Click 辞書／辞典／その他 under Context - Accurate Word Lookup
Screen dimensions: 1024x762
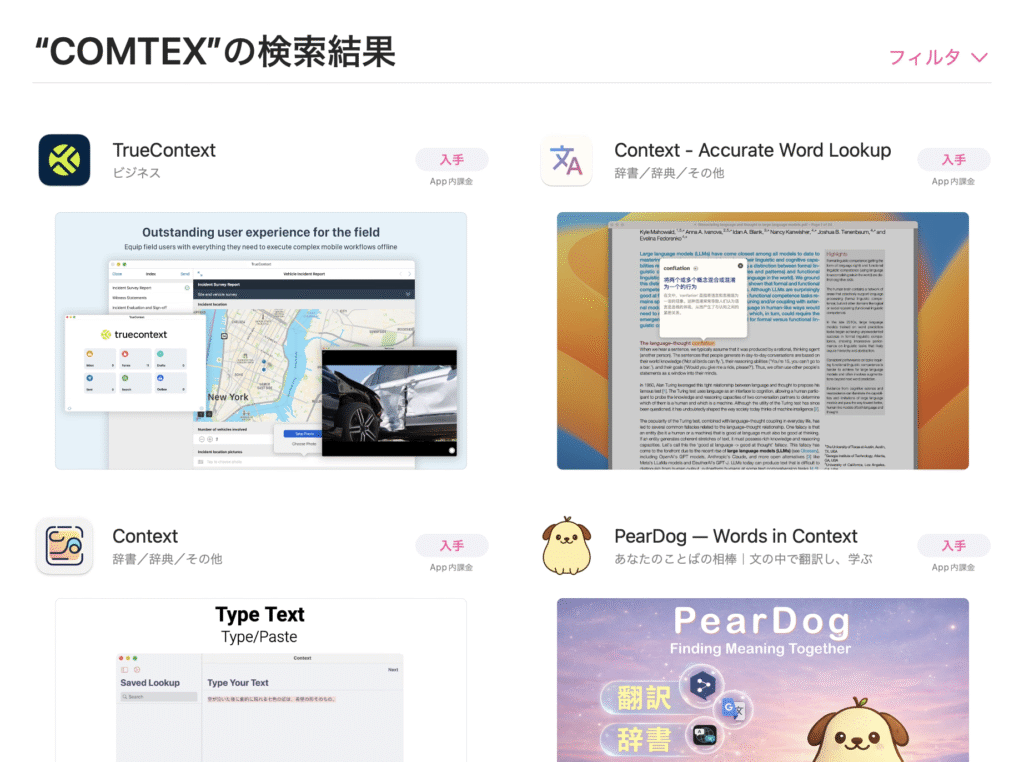tap(669, 173)
